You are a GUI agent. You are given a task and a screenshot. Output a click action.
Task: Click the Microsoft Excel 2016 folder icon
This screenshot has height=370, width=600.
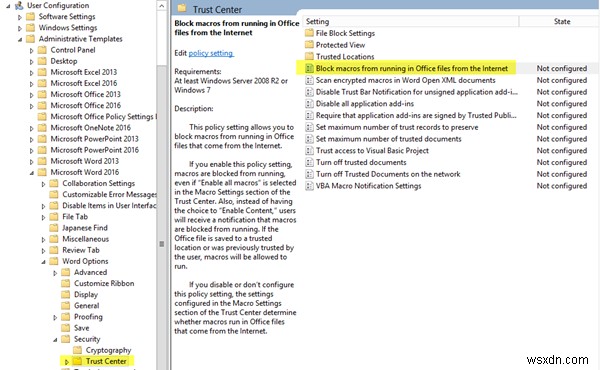42,83
